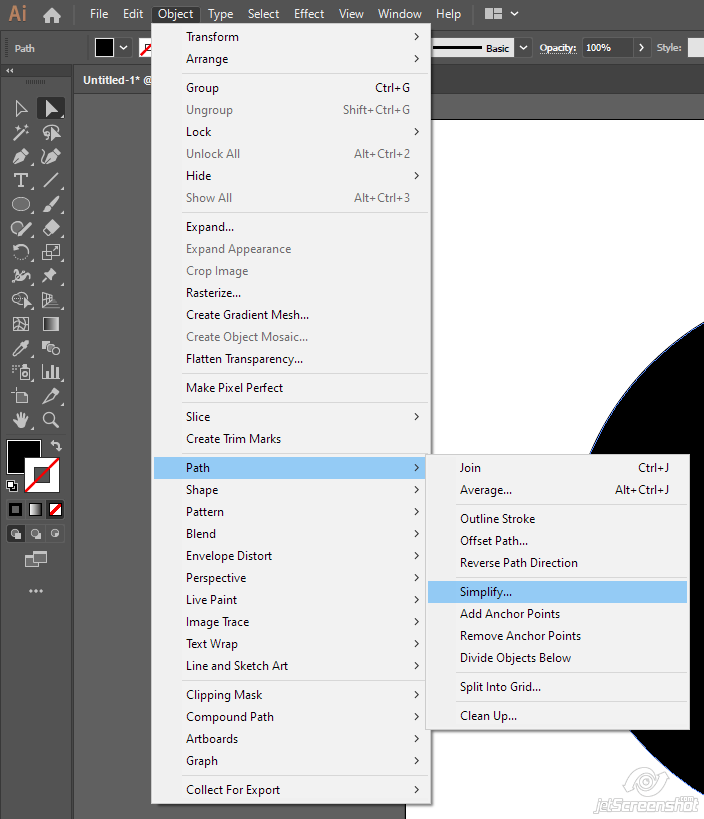Select the Paintbrush tool
This screenshot has width=704, height=819.
(51, 204)
